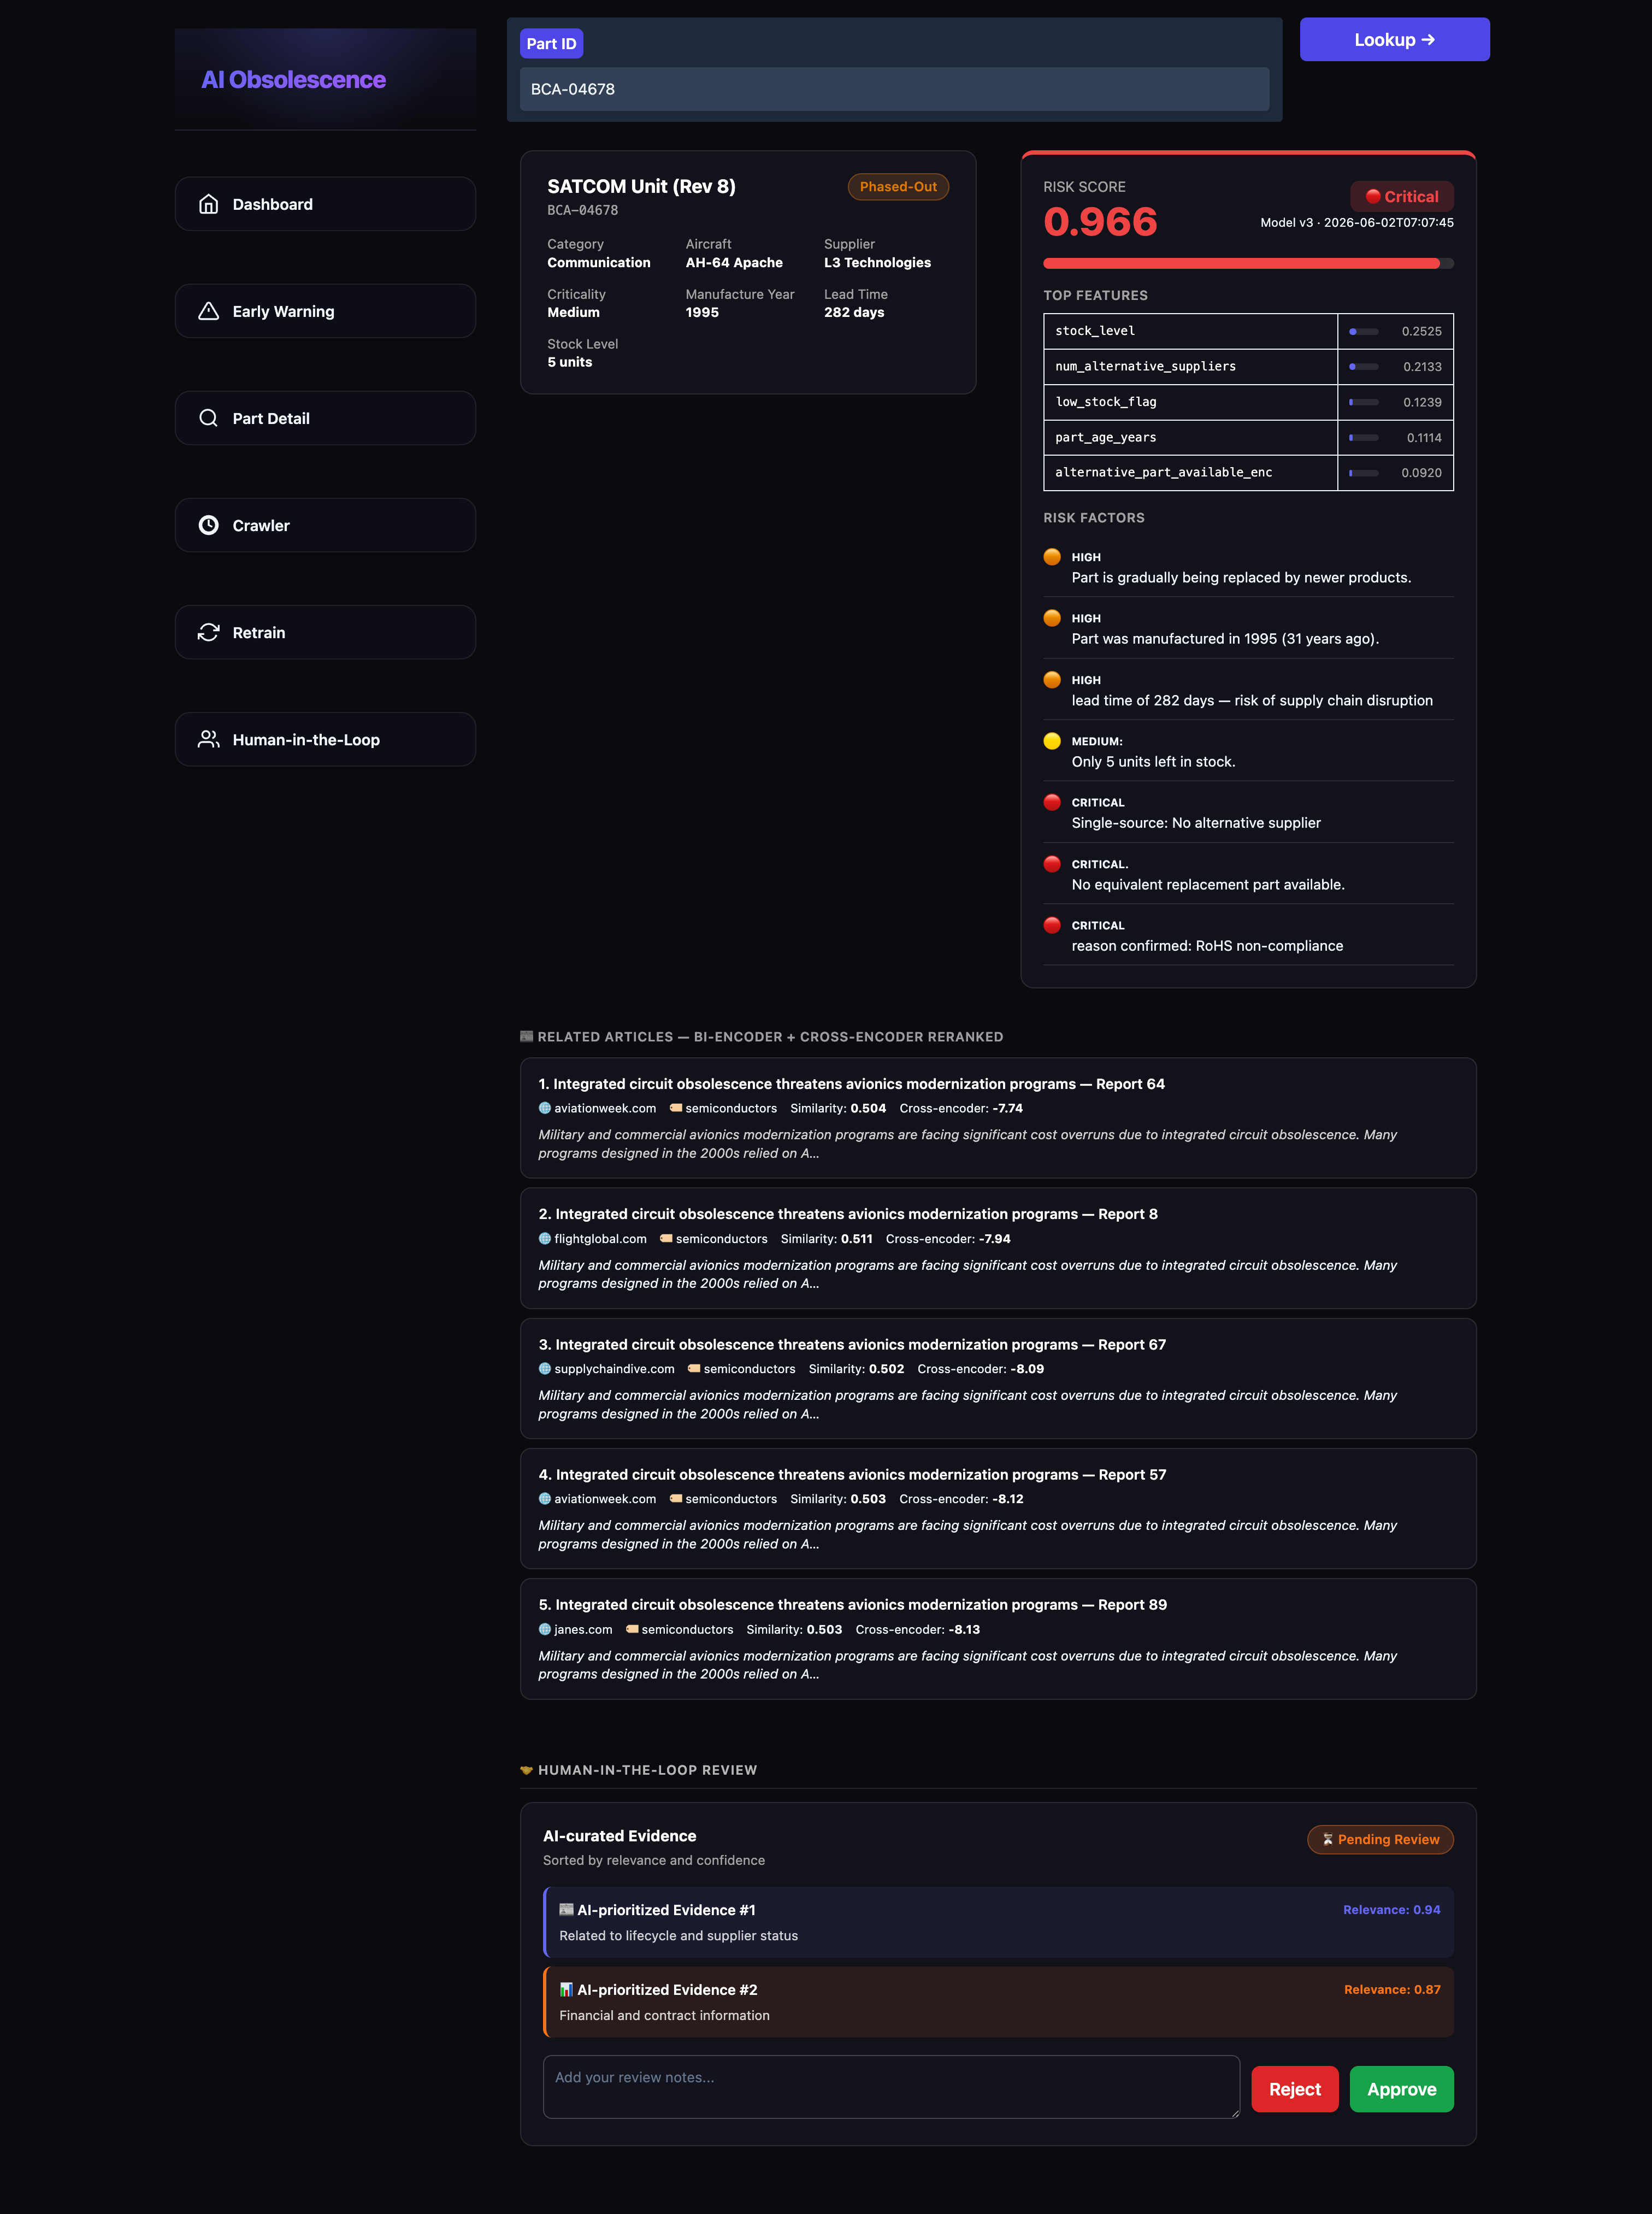Approve the AI-curated evidence

pos(1401,2089)
